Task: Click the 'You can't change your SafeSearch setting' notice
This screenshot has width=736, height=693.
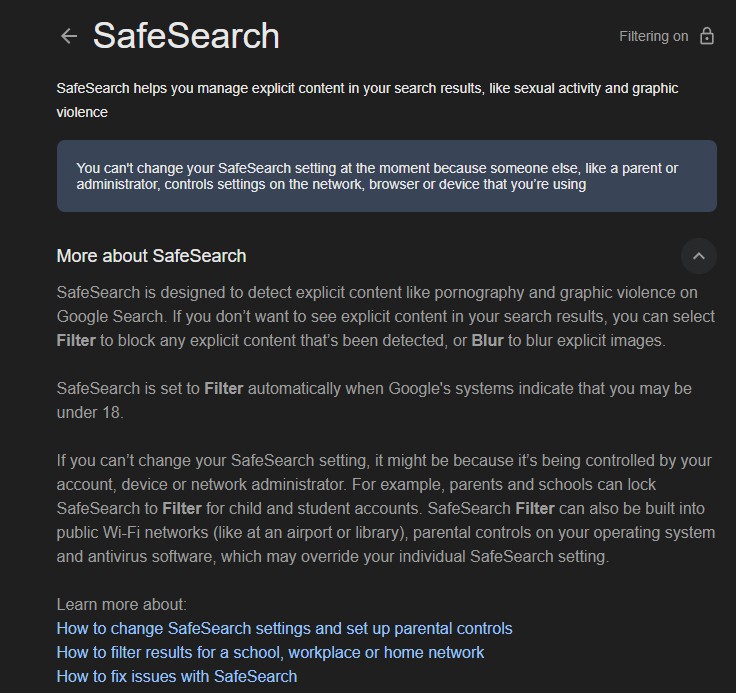Action: click(x=387, y=176)
